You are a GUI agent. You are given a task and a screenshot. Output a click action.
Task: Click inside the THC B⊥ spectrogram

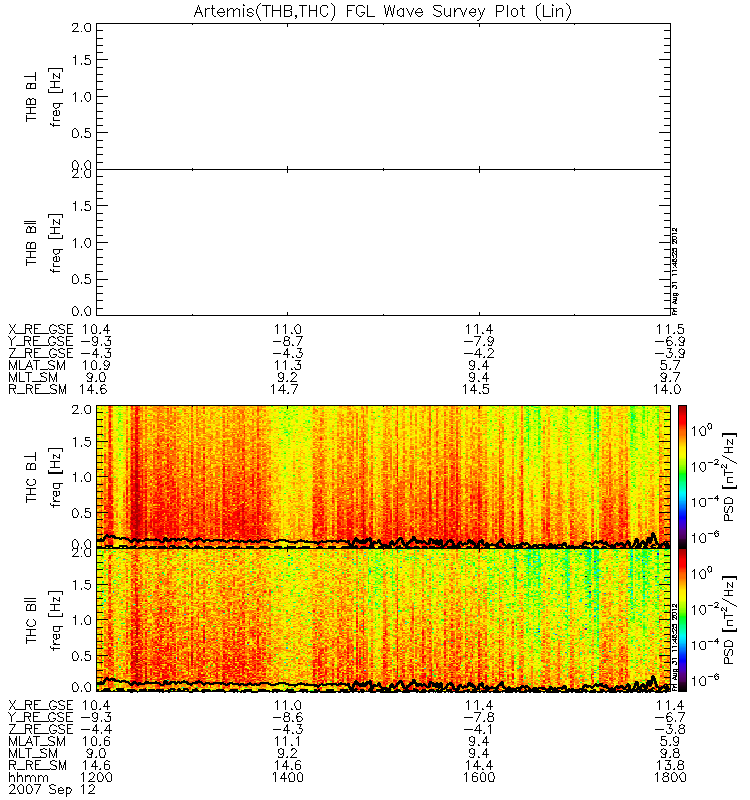tap(383, 477)
